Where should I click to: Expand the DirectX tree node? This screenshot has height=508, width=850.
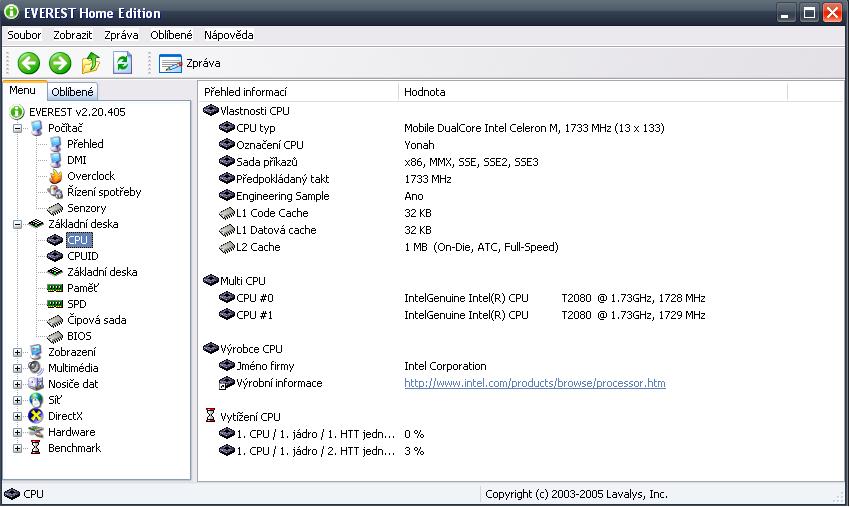pos(17,416)
